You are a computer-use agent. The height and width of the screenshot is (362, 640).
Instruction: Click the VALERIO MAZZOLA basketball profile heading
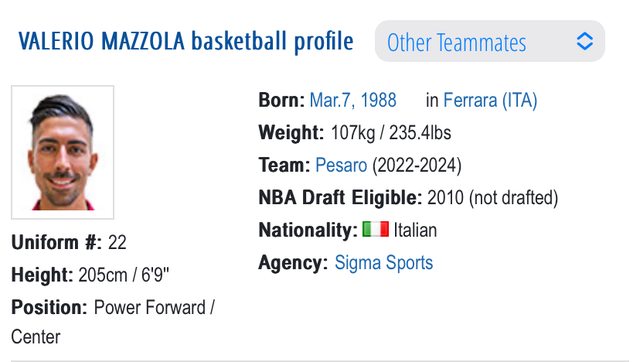click(x=186, y=42)
